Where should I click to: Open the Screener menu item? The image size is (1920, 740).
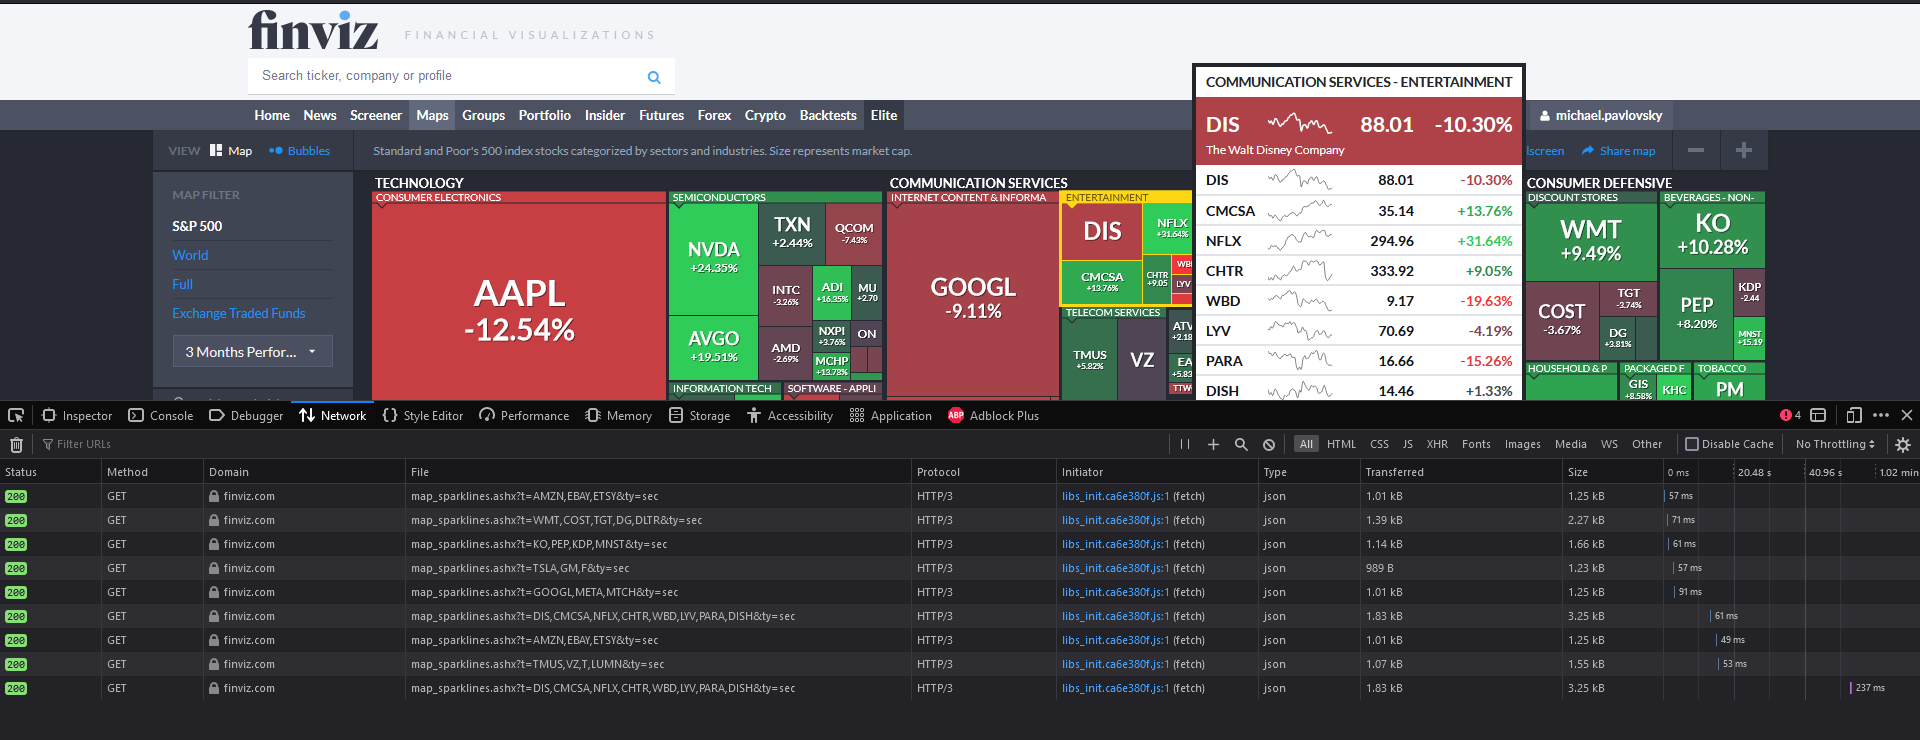(376, 115)
